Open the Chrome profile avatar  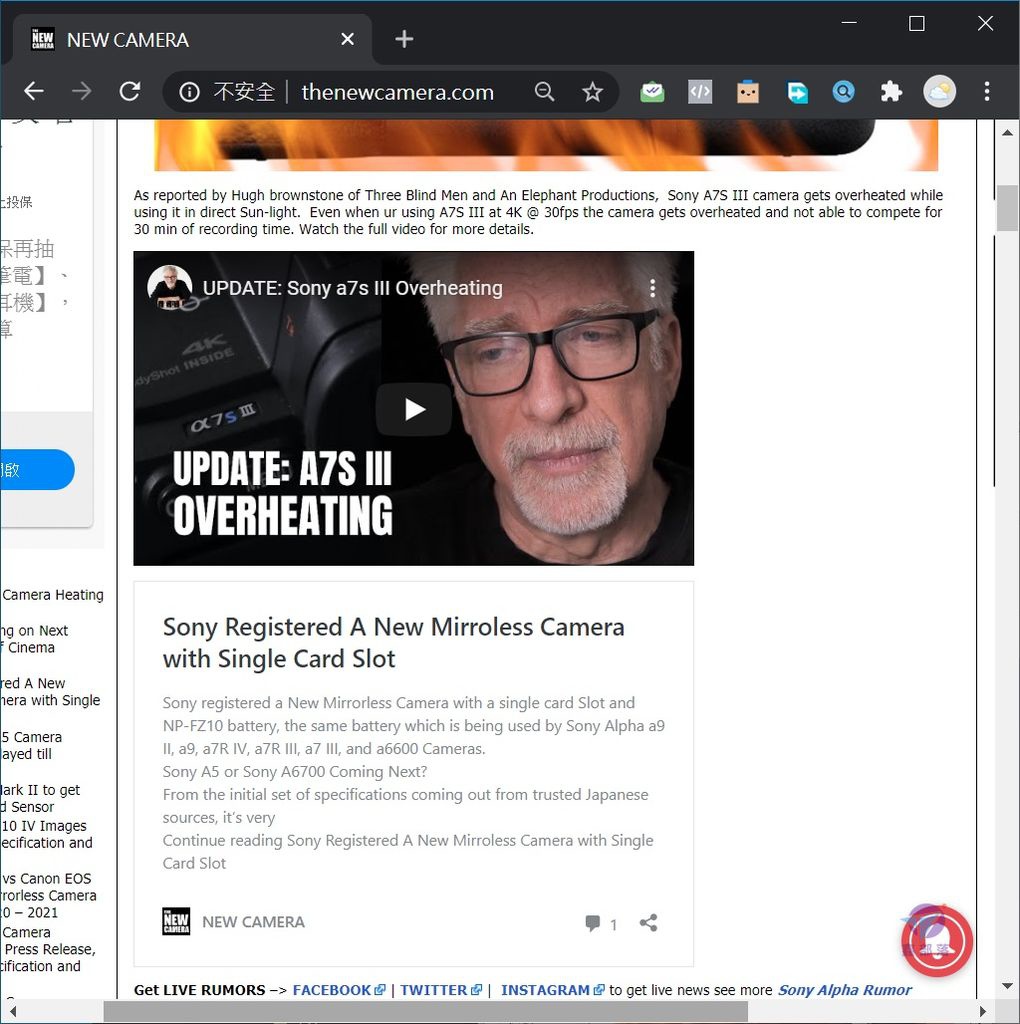coord(940,91)
